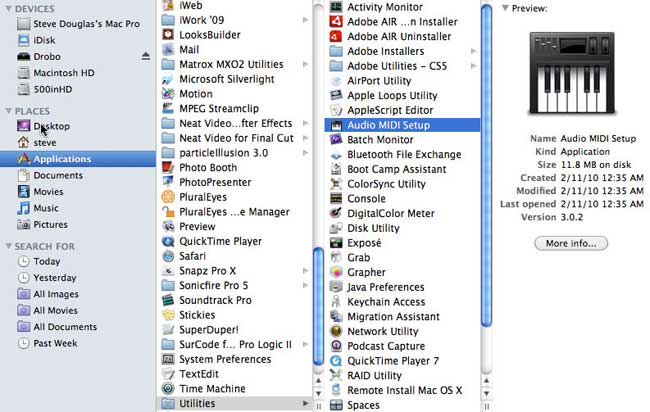Select the Applications icon in sidebar
Viewport: 650px width, 412px height.
click(x=24, y=159)
